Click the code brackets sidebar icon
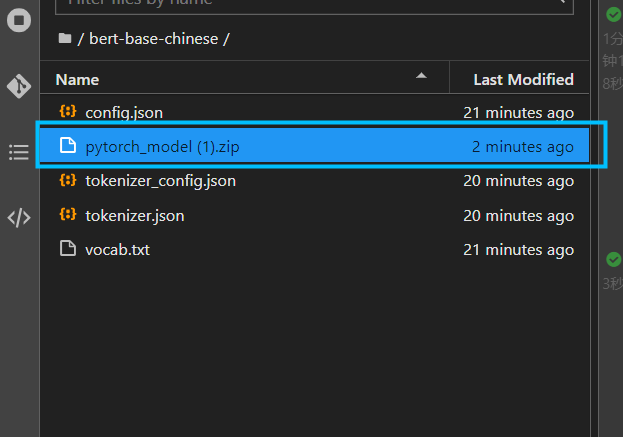623x437 pixels. [x=19, y=218]
